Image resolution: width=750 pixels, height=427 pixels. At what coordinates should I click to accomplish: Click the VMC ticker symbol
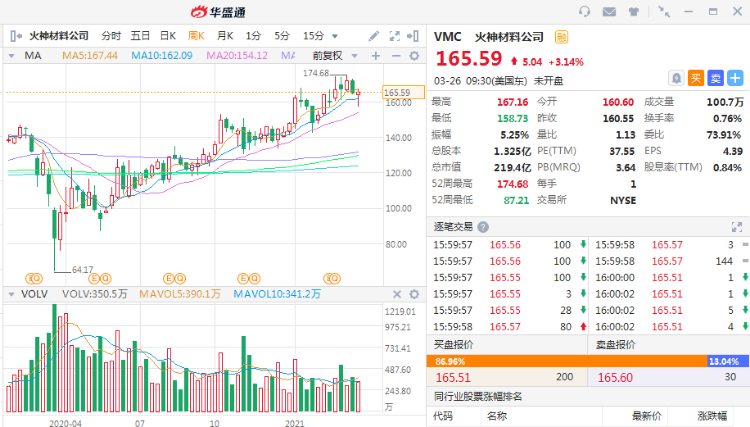pyautogui.click(x=448, y=37)
